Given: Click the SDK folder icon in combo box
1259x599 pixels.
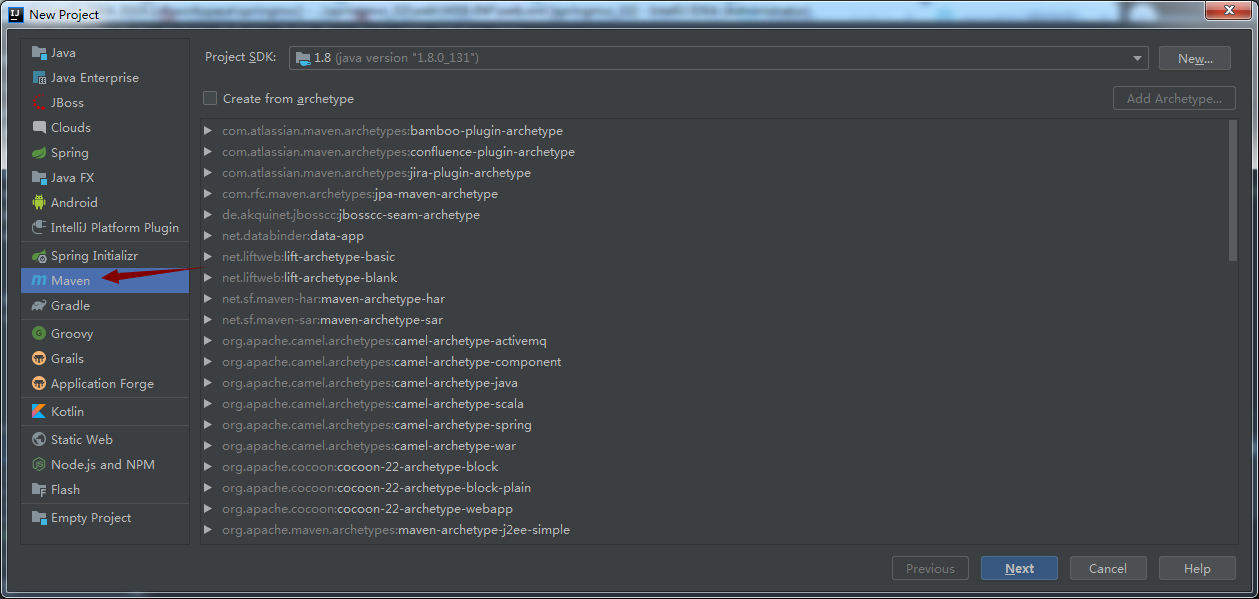Looking at the screenshot, I should pyautogui.click(x=304, y=58).
